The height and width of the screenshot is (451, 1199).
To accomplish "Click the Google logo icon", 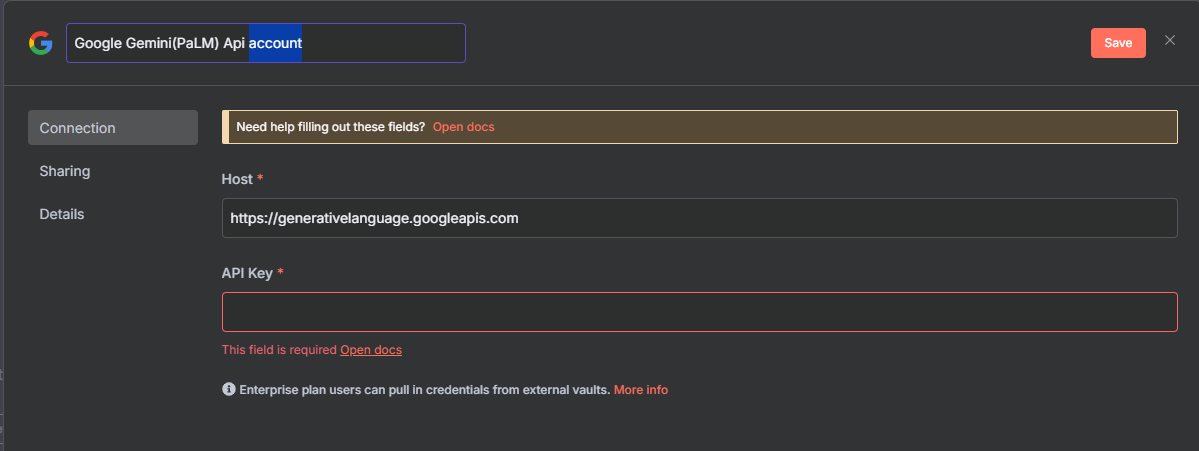I will pyautogui.click(x=41, y=43).
